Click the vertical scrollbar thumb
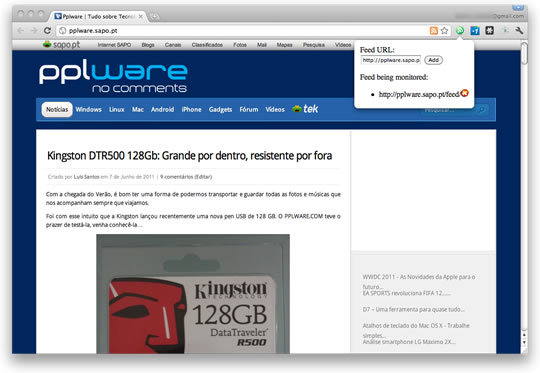Screen dimensions: 540x373 pos(524,53)
